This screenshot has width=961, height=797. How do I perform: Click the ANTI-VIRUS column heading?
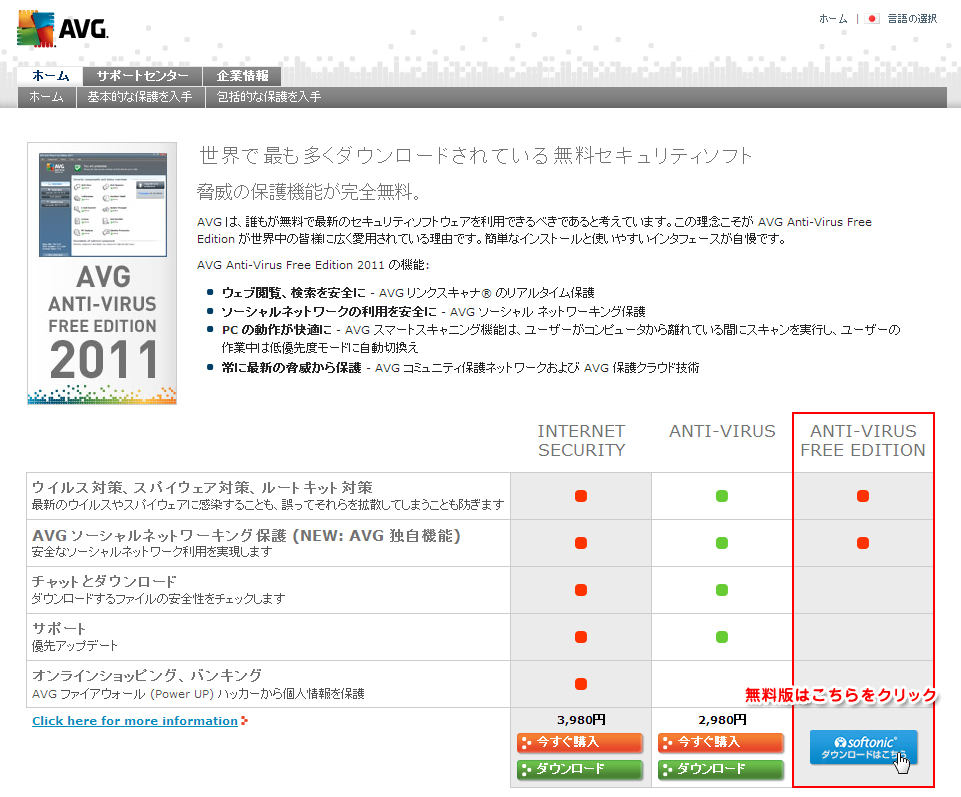coord(722,432)
